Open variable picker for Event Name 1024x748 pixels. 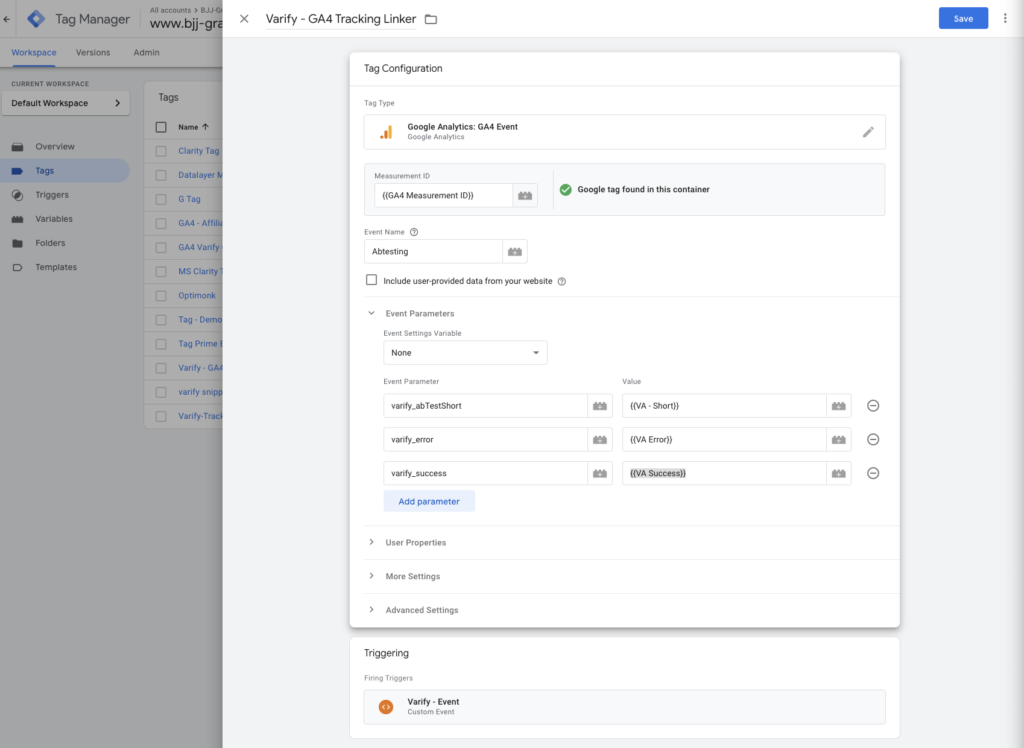[x=515, y=252]
